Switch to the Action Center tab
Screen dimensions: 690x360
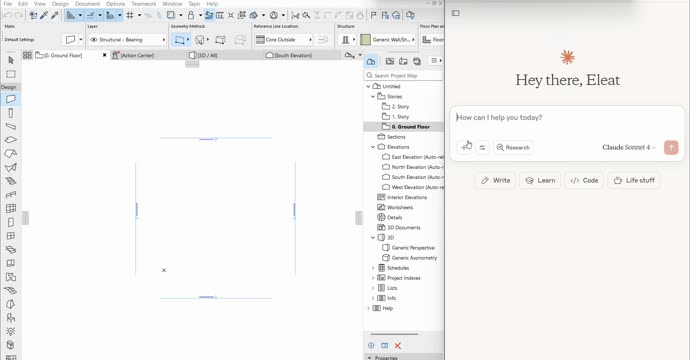(133, 55)
